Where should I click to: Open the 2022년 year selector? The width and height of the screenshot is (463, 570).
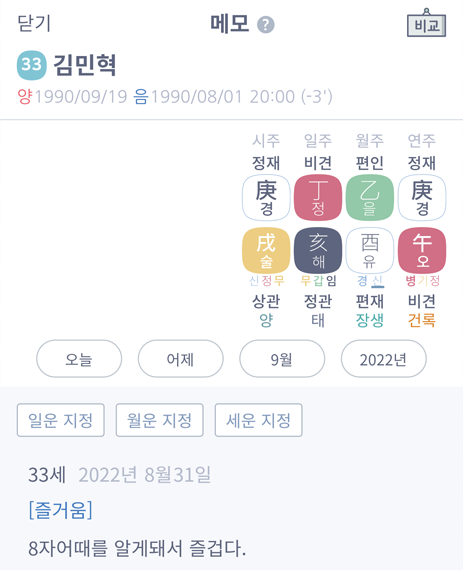pyautogui.click(x=383, y=359)
